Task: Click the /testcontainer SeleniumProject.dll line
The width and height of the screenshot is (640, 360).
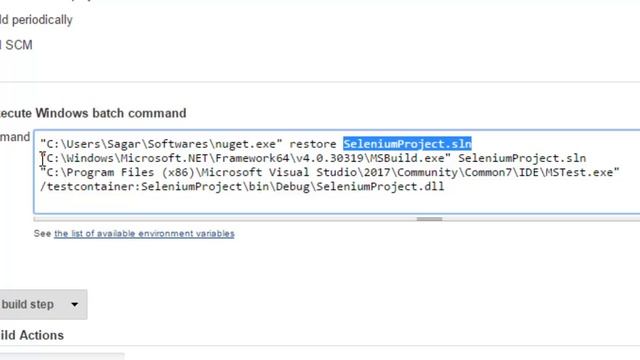Action: (242, 187)
